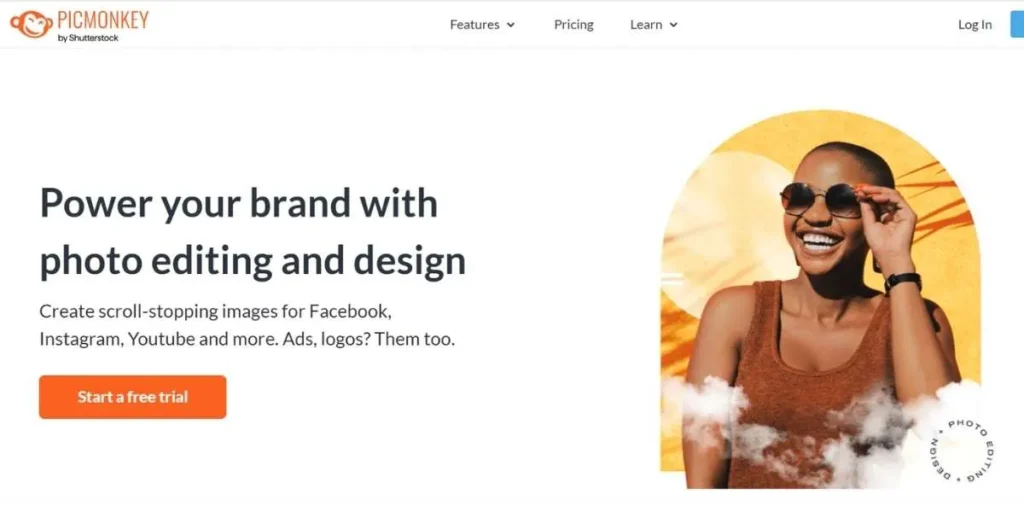Click the Log In link
This screenshot has height=512, width=1024.
coord(974,25)
